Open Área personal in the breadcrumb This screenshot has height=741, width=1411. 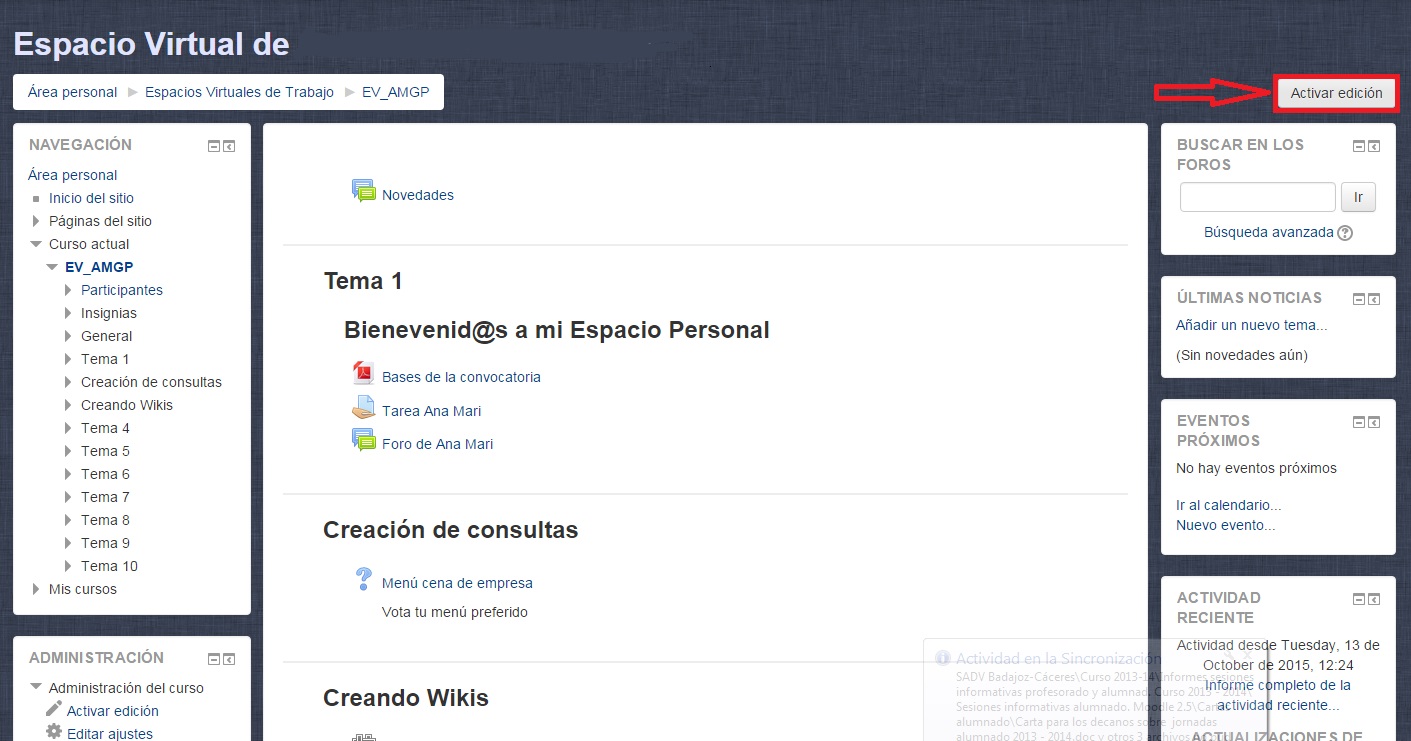pyautogui.click(x=72, y=92)
